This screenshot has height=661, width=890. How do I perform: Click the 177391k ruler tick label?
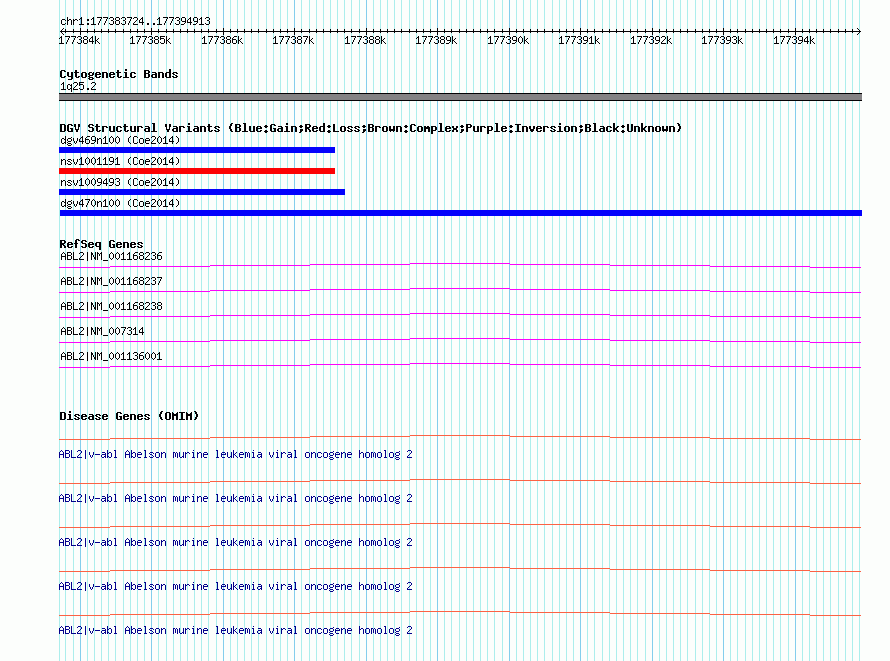tap(579, 40)
